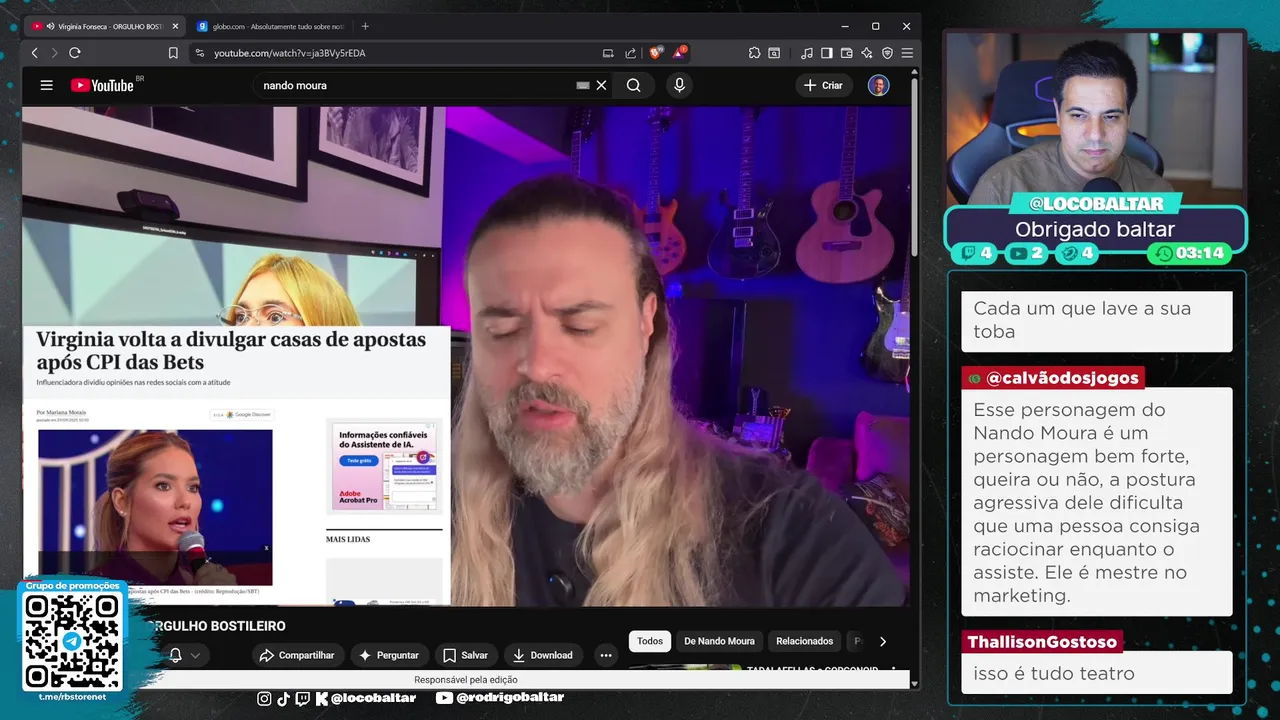
Task: Clear the search text with X icon
Action: coord(601,85)
